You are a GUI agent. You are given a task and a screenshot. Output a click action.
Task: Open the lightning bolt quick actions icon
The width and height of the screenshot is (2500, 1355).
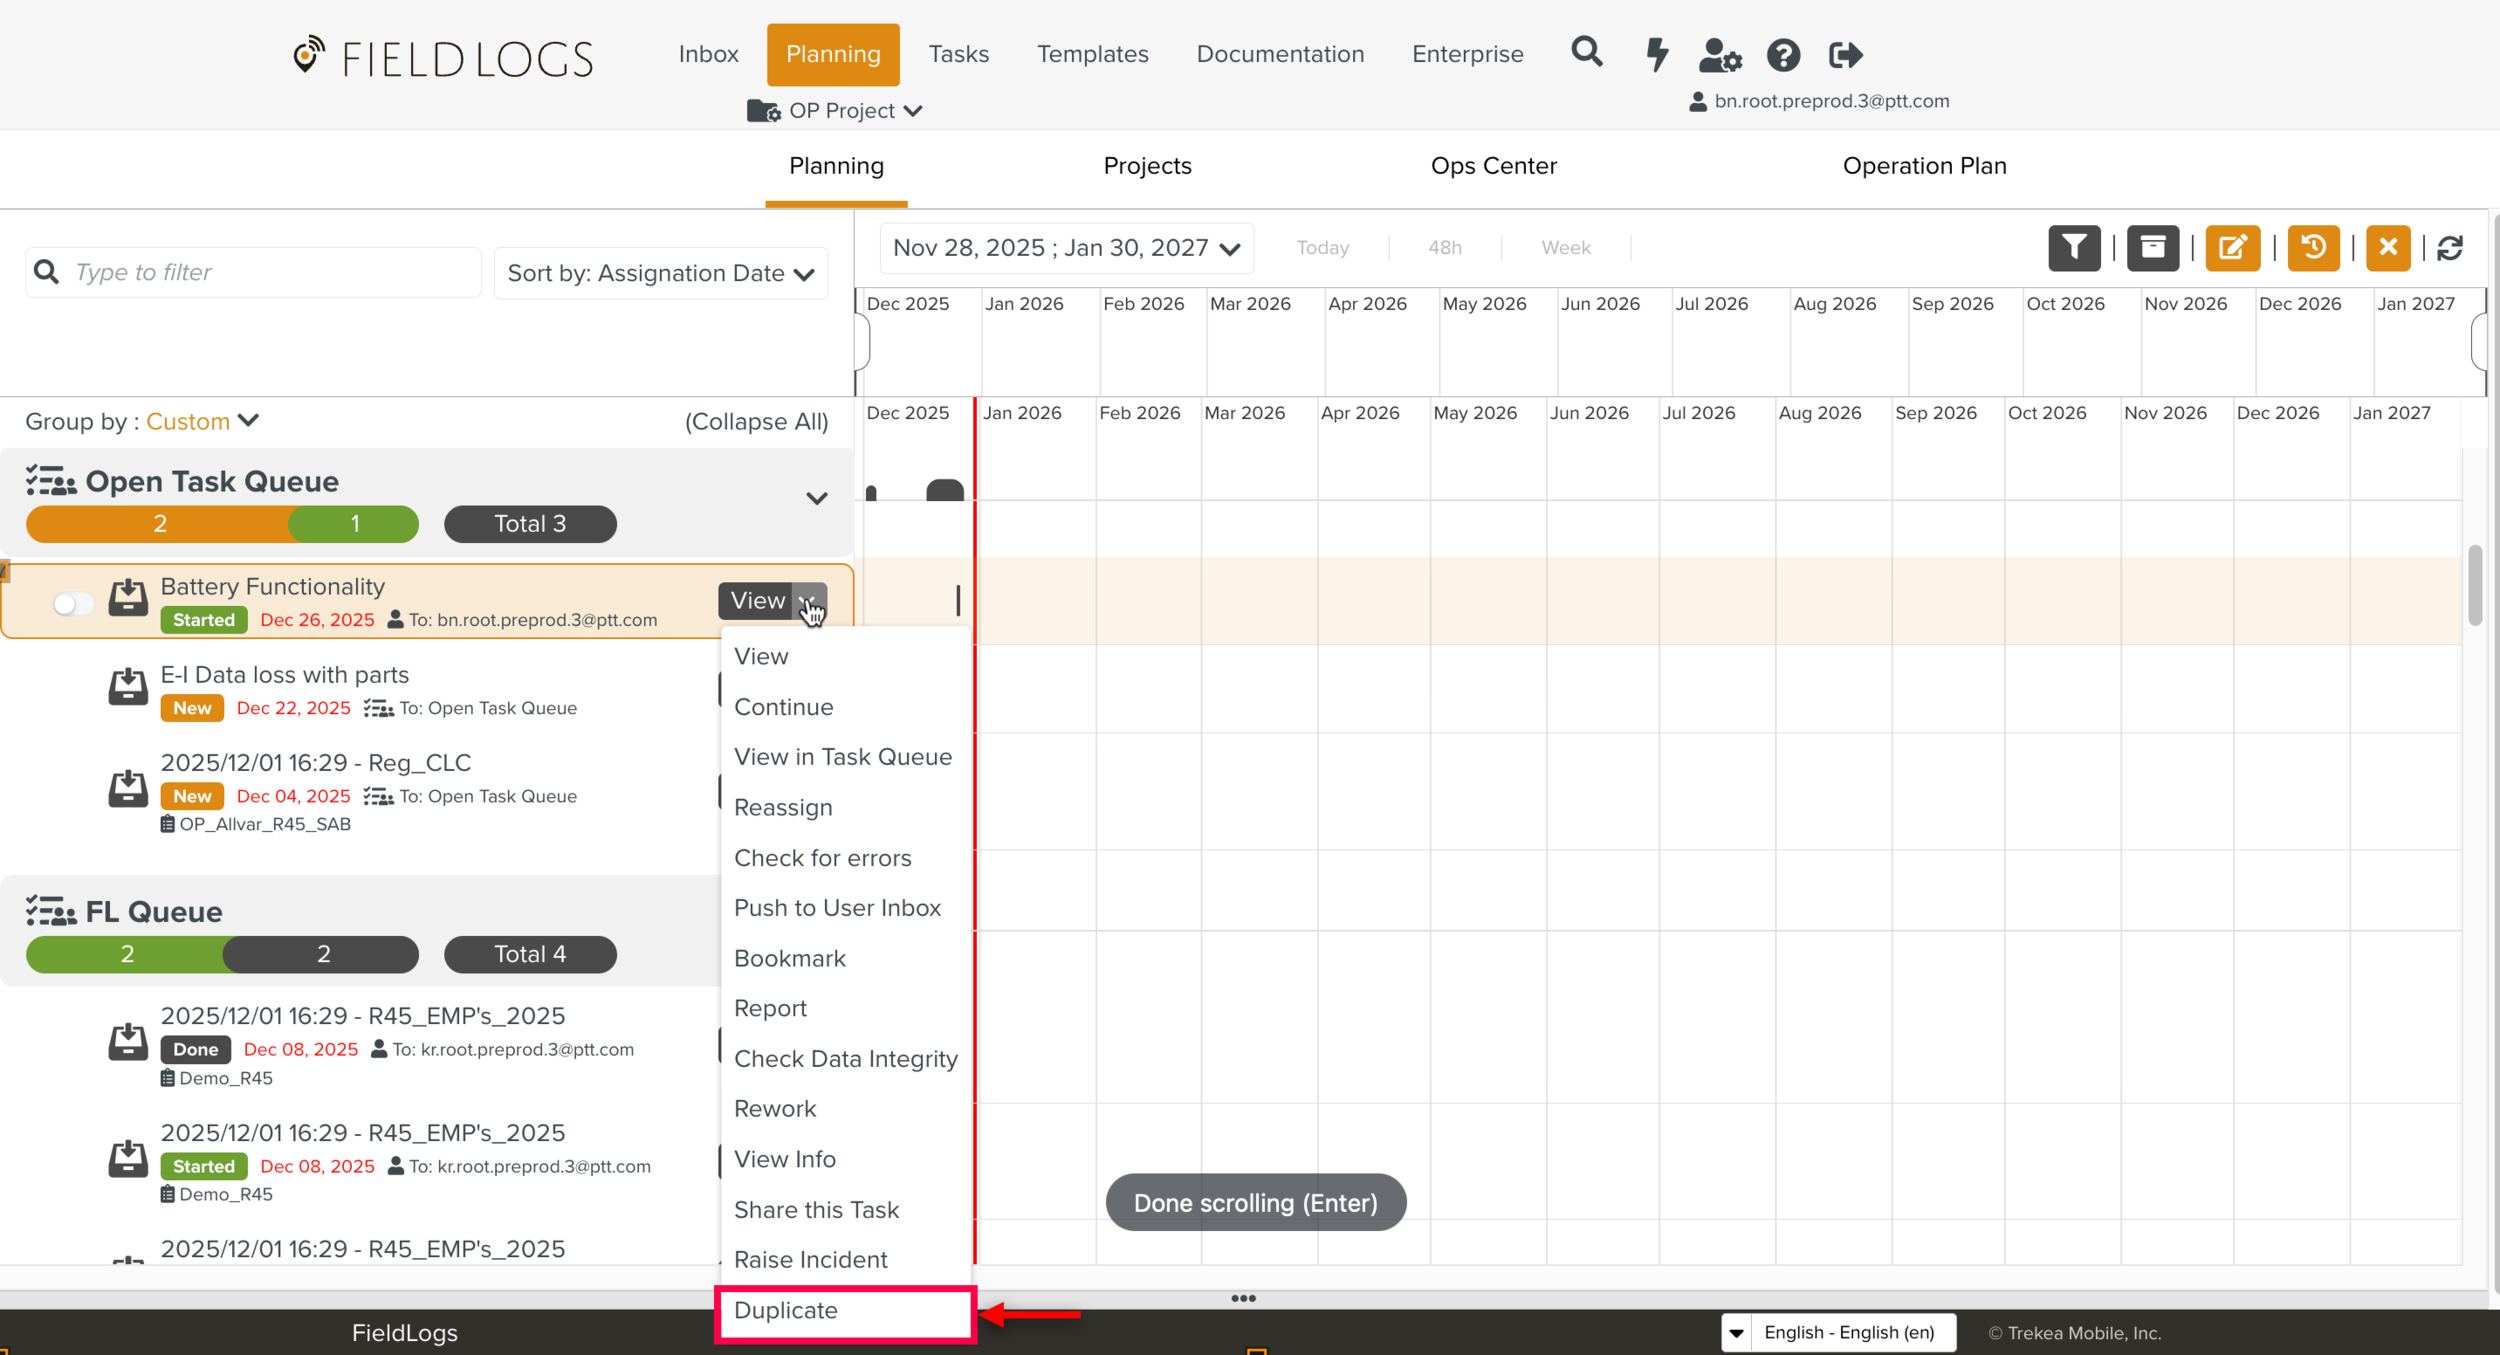click(1657, 54)
